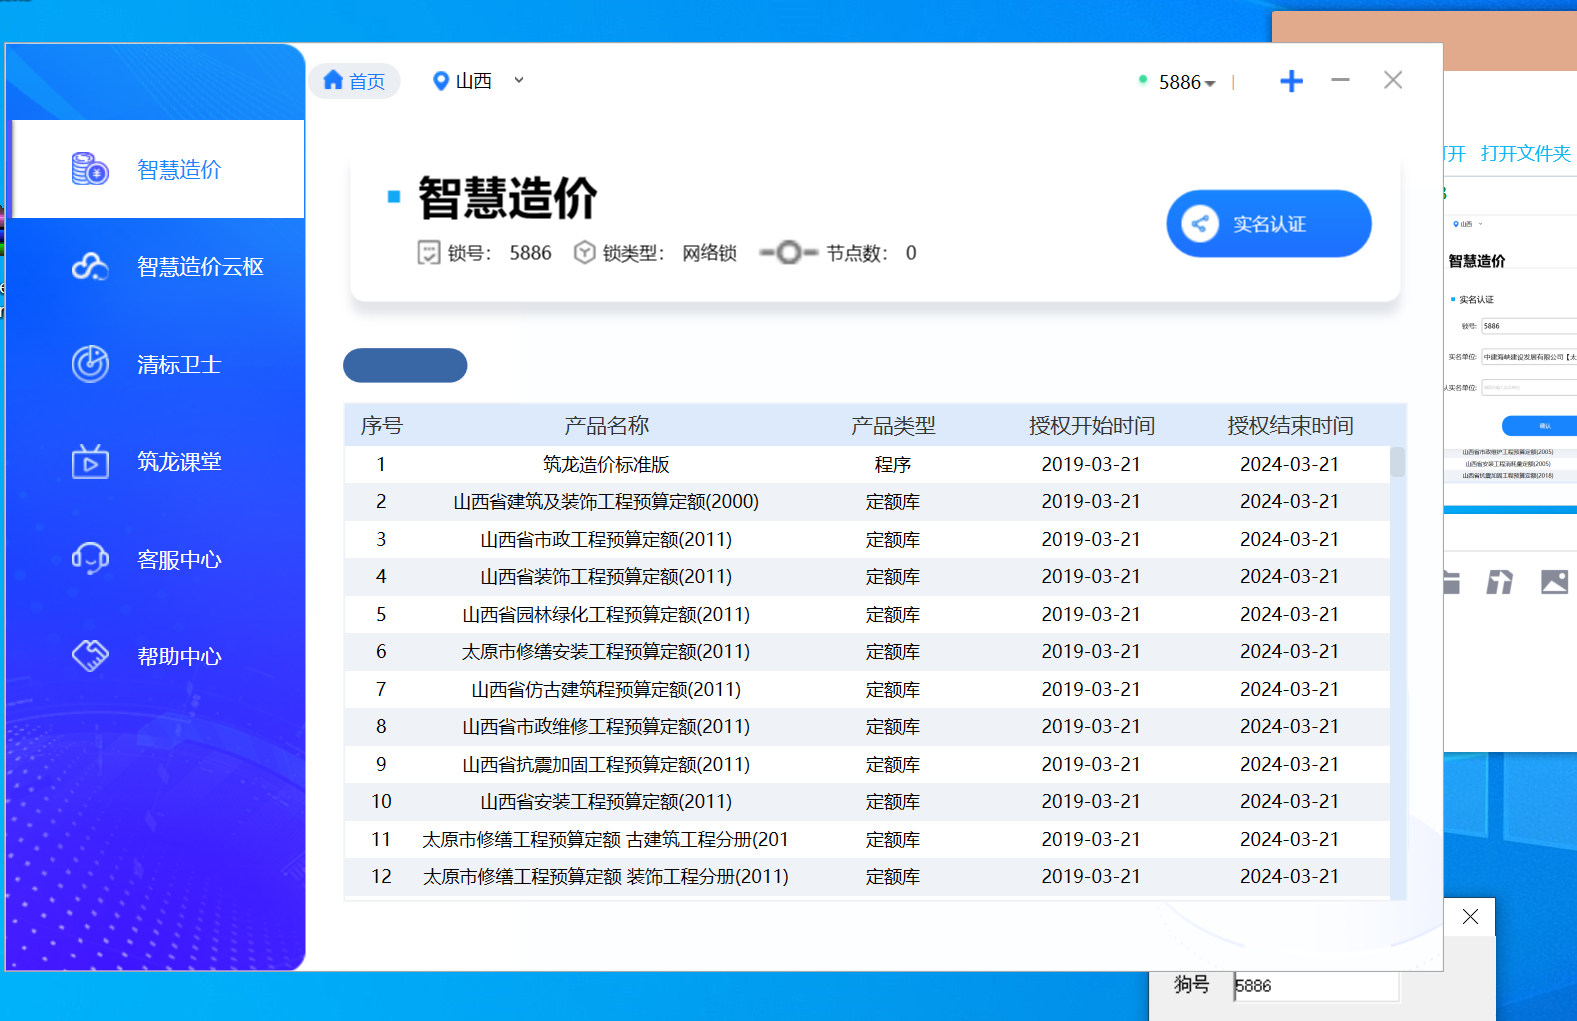This screenshot has width=1577, height=1021.
Task: Open 筑龙课堂 in the sidebar
Action: tap(158, 462)
